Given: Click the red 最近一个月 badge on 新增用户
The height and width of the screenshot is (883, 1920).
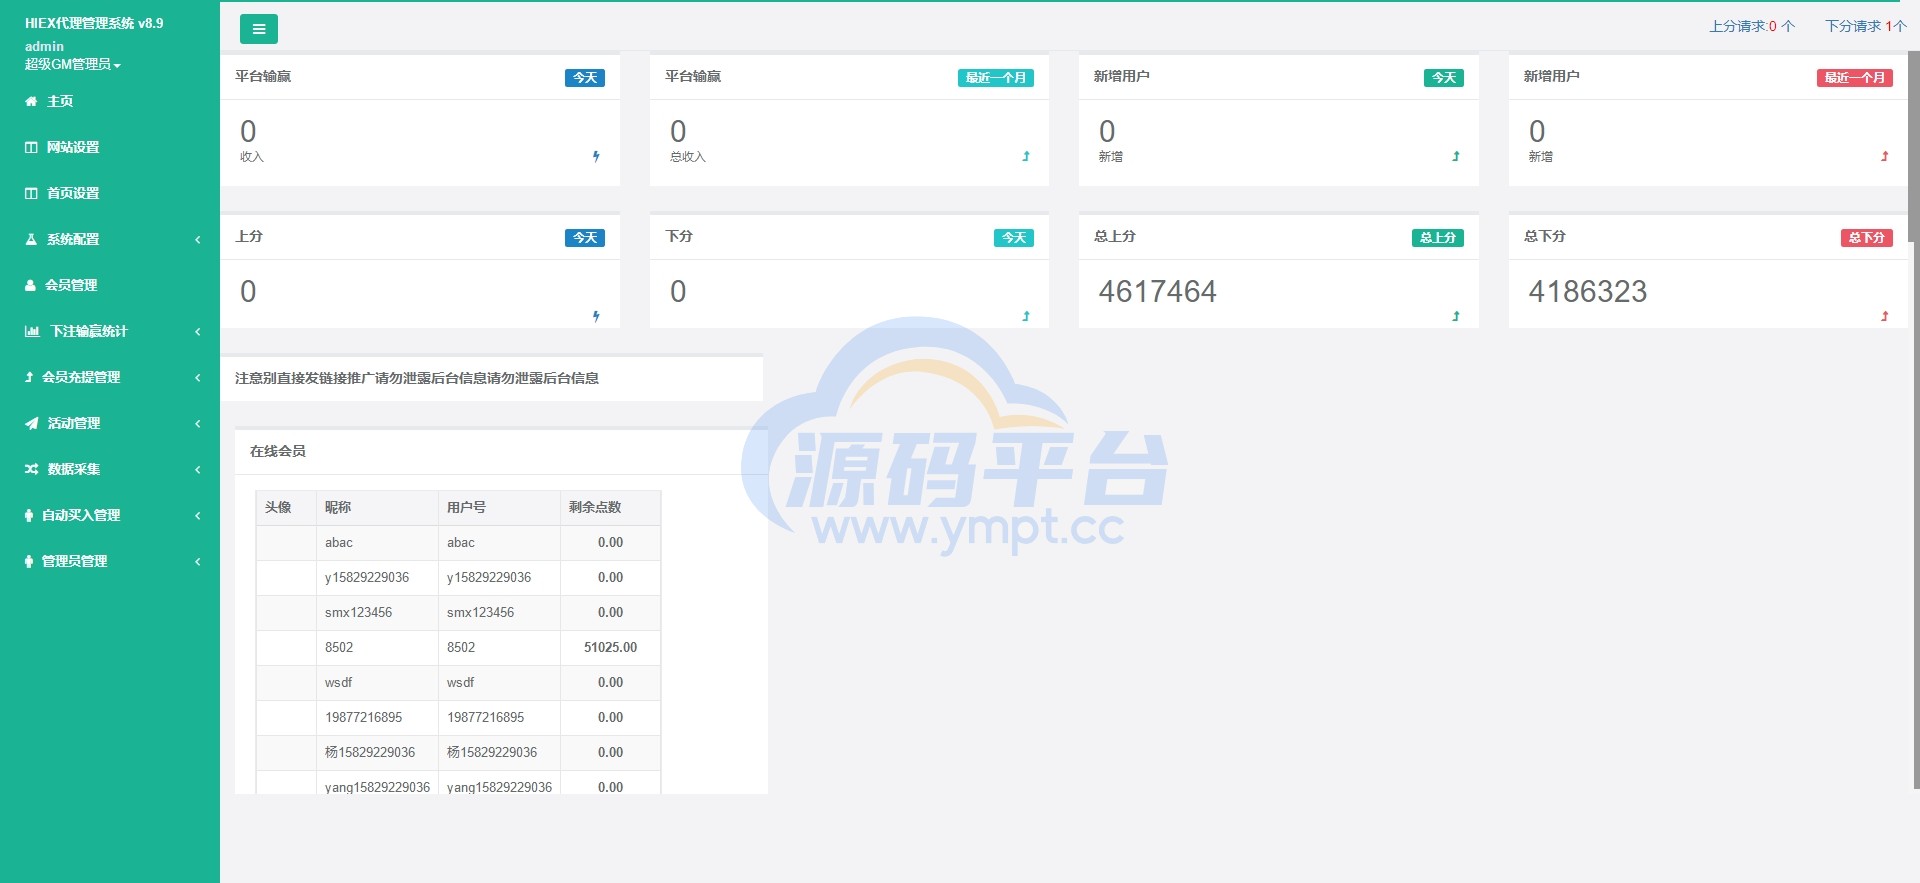Looking at the screenshot, I should (x=1855, y=78).
